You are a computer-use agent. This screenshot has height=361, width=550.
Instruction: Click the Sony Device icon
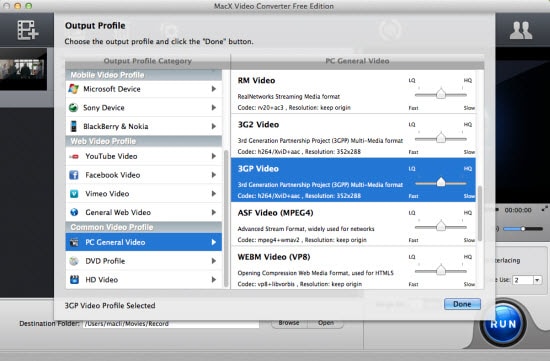(74, 107)
